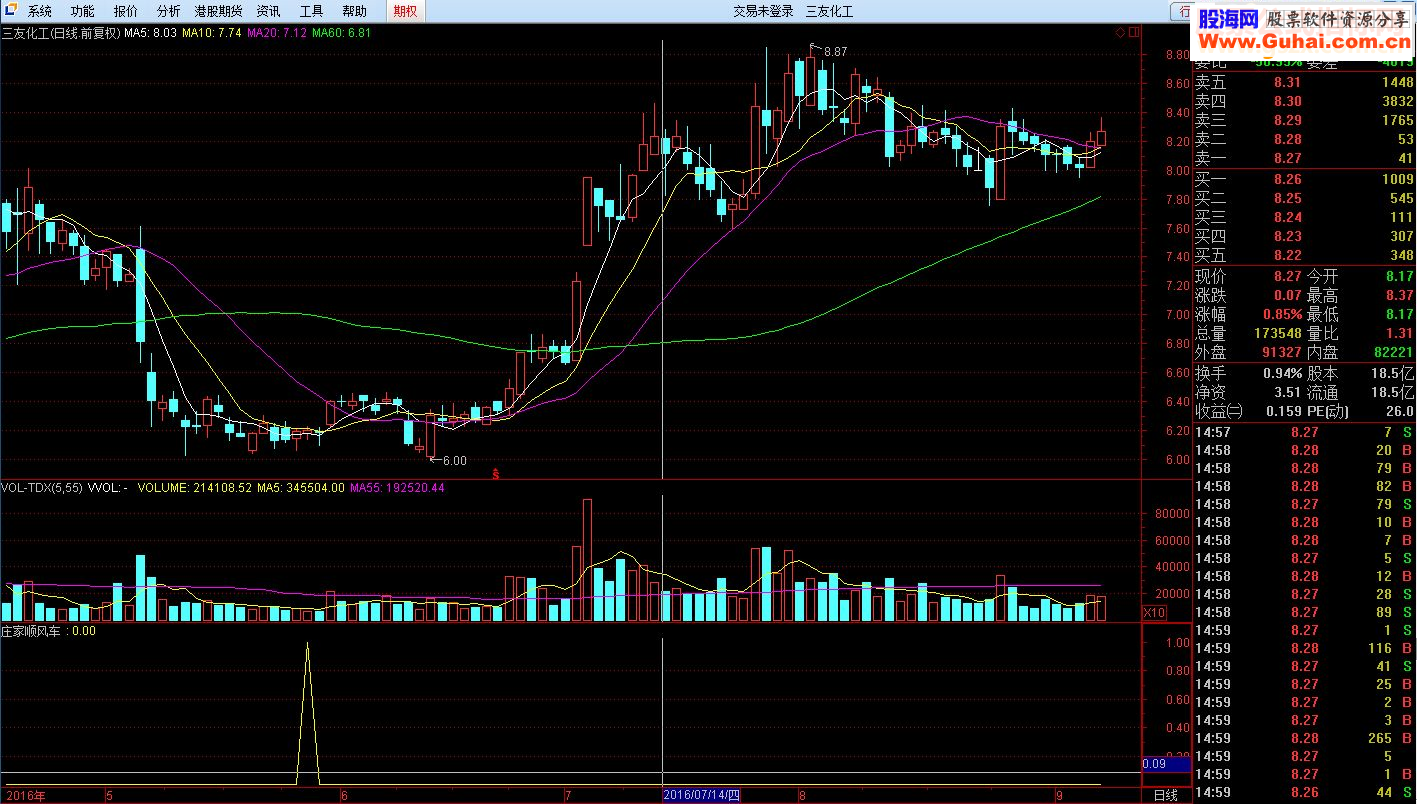Click the 0.09 value box on the indicator axis
1417x804 pixels.
coord(1165,764)
